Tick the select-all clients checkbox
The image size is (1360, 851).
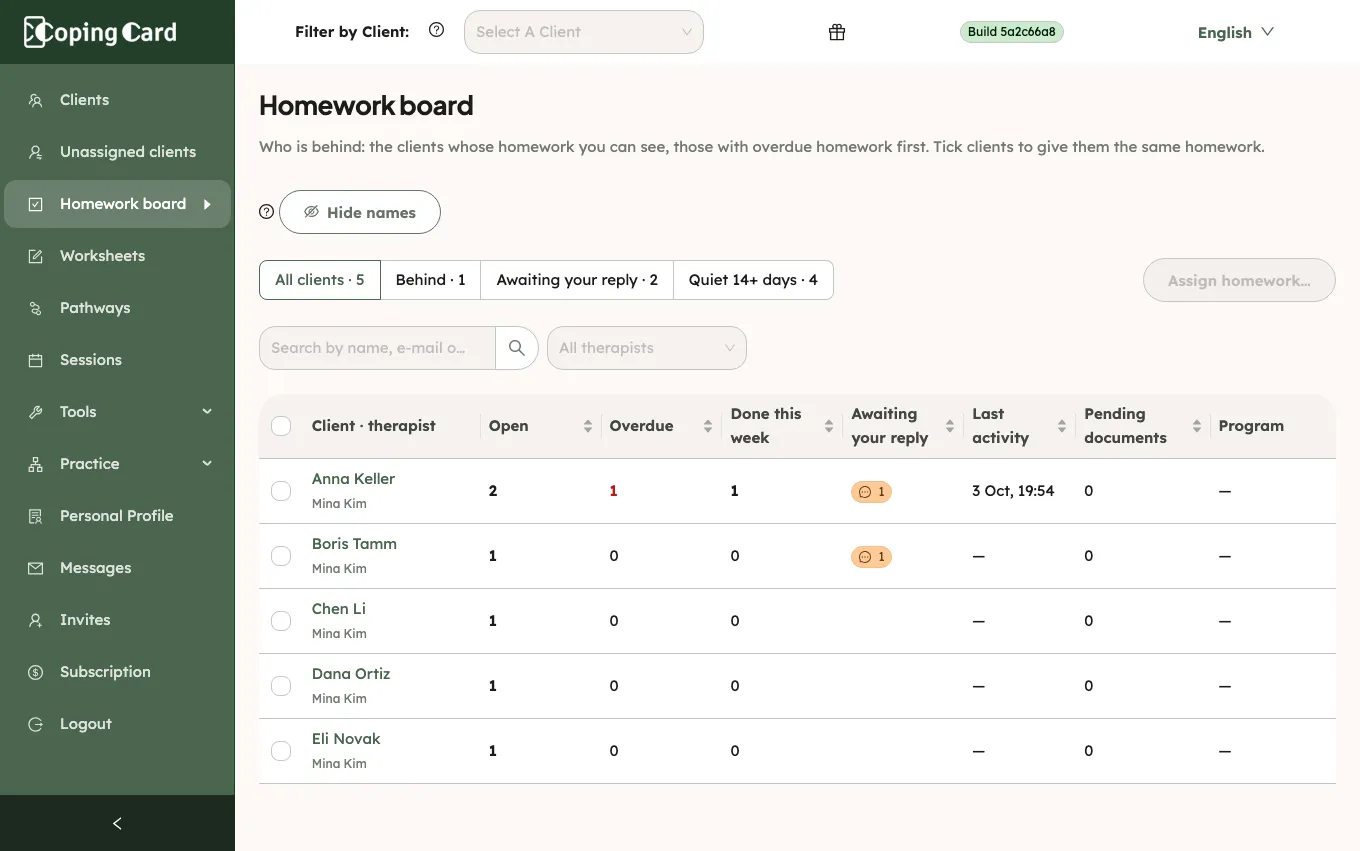click(281, 426)
